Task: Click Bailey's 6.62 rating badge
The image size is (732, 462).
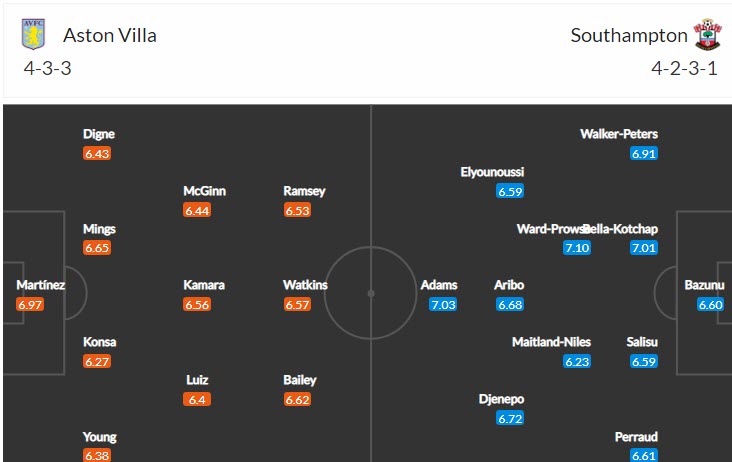Action: tap(297, 399)
